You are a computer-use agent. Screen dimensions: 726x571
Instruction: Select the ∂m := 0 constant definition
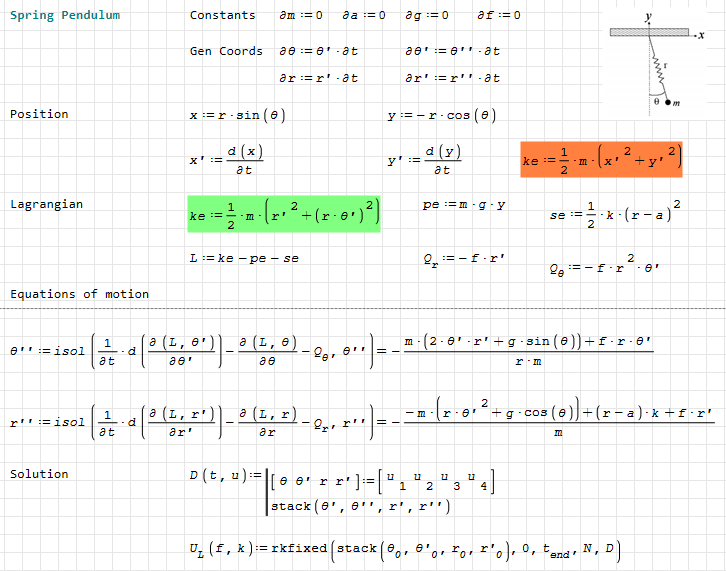[301, 16]
